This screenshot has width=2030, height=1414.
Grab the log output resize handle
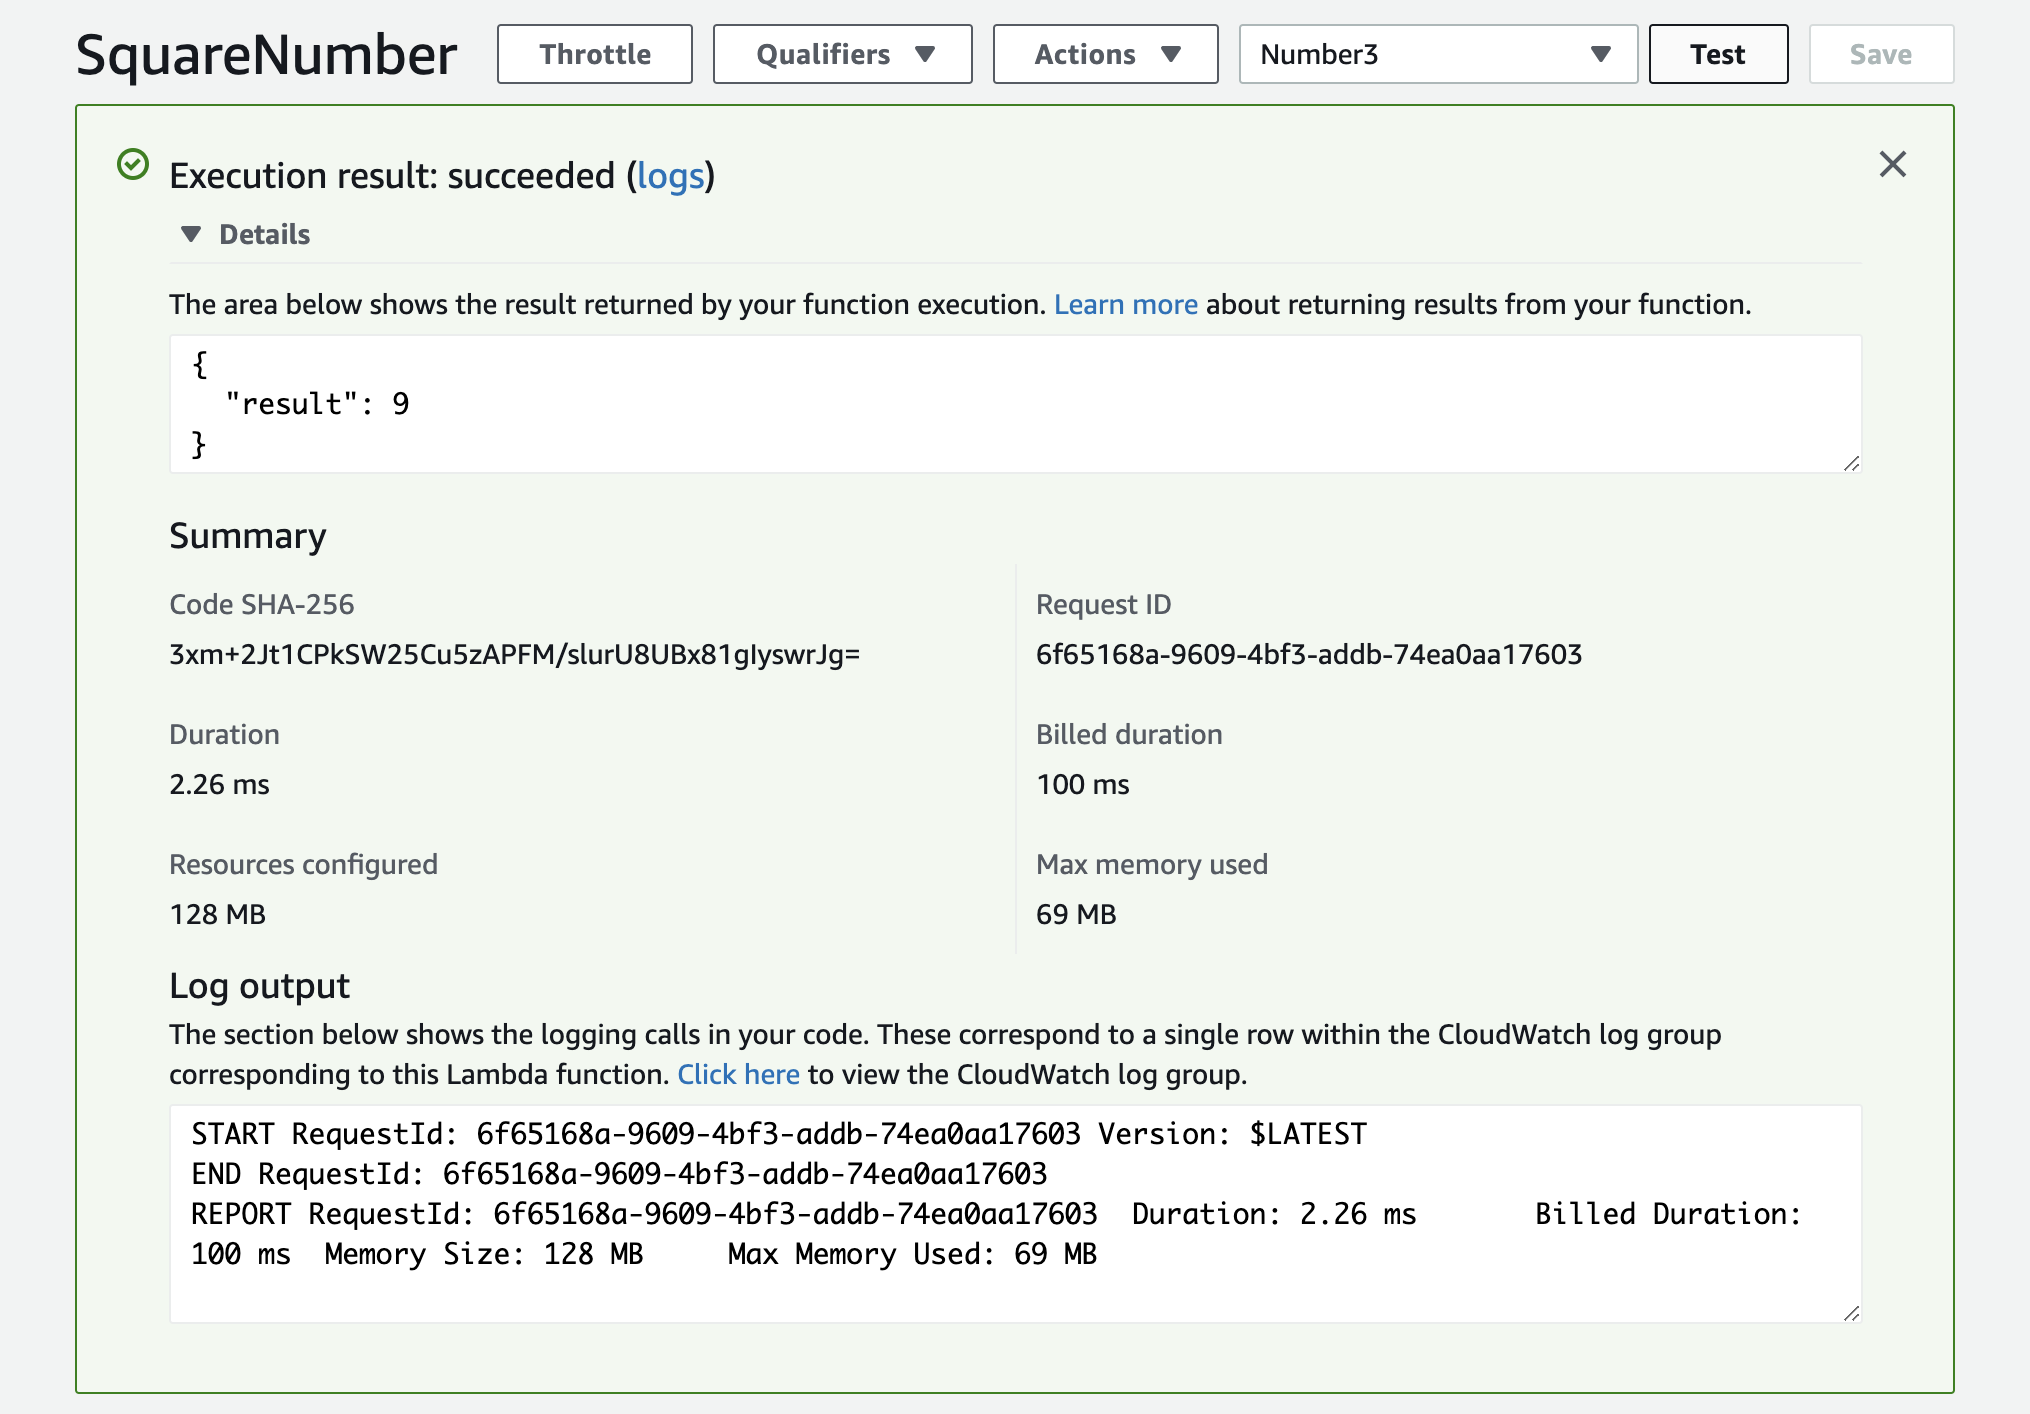[x=1851, y=1313]
